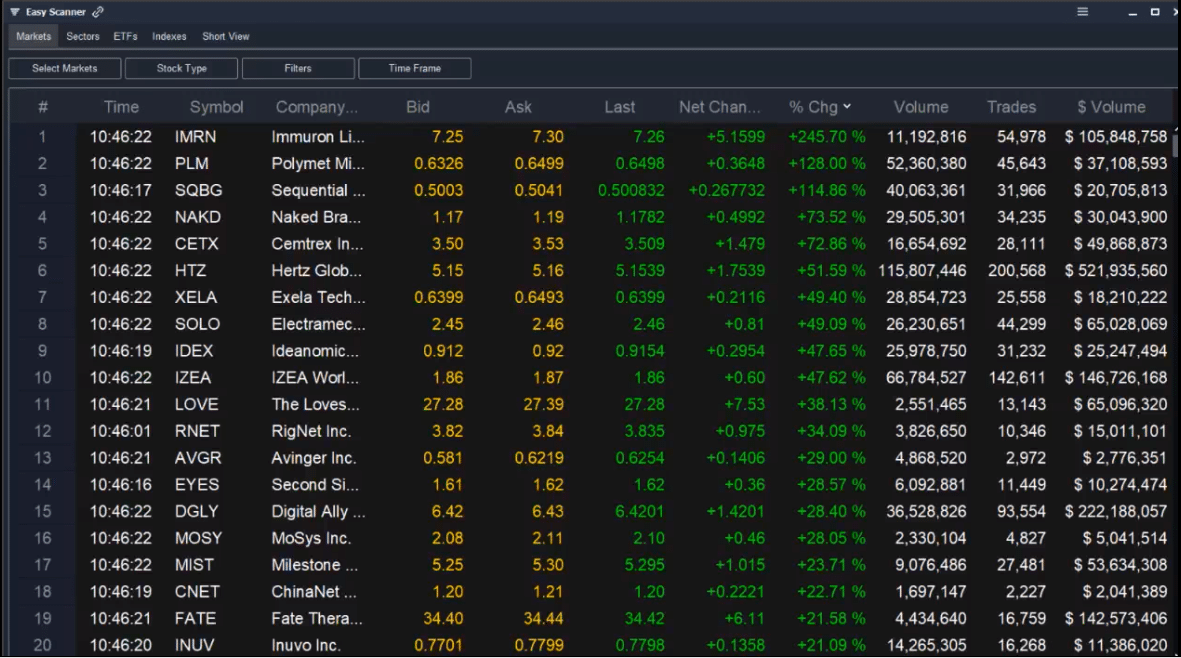This screenshot has width=1181, height=658.
Task: Select the SQBG symbol cell
Action: pos(198,190)
